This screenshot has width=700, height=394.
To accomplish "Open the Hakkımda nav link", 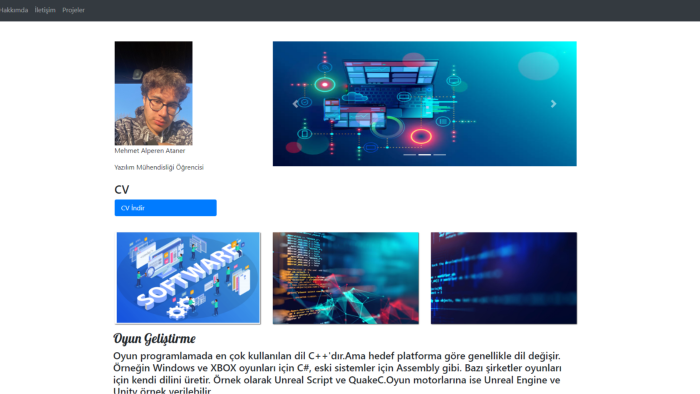I will (13, 10).
